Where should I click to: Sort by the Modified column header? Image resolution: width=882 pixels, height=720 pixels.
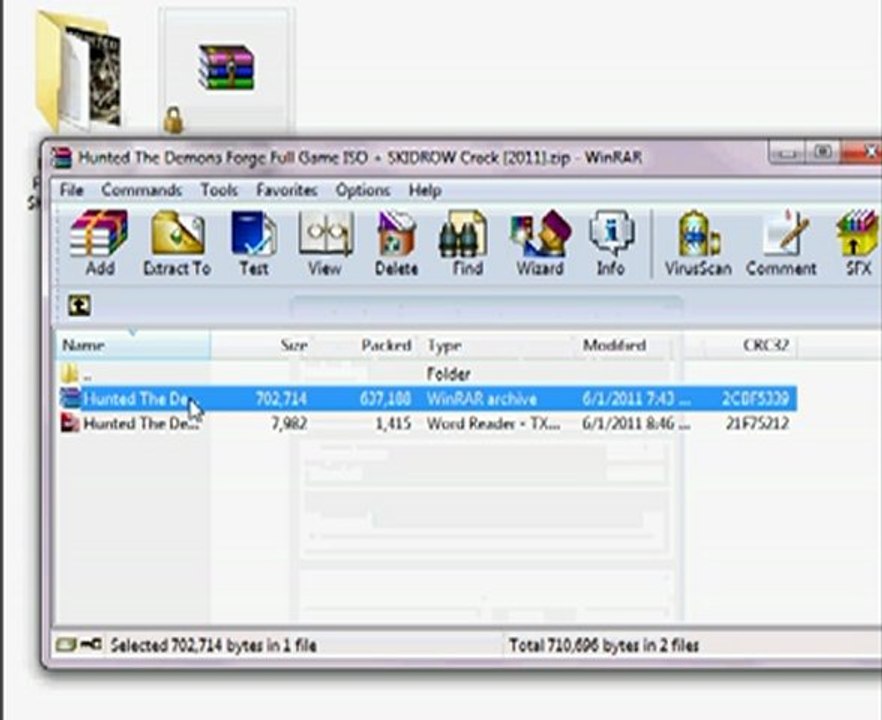pos(626,345)
